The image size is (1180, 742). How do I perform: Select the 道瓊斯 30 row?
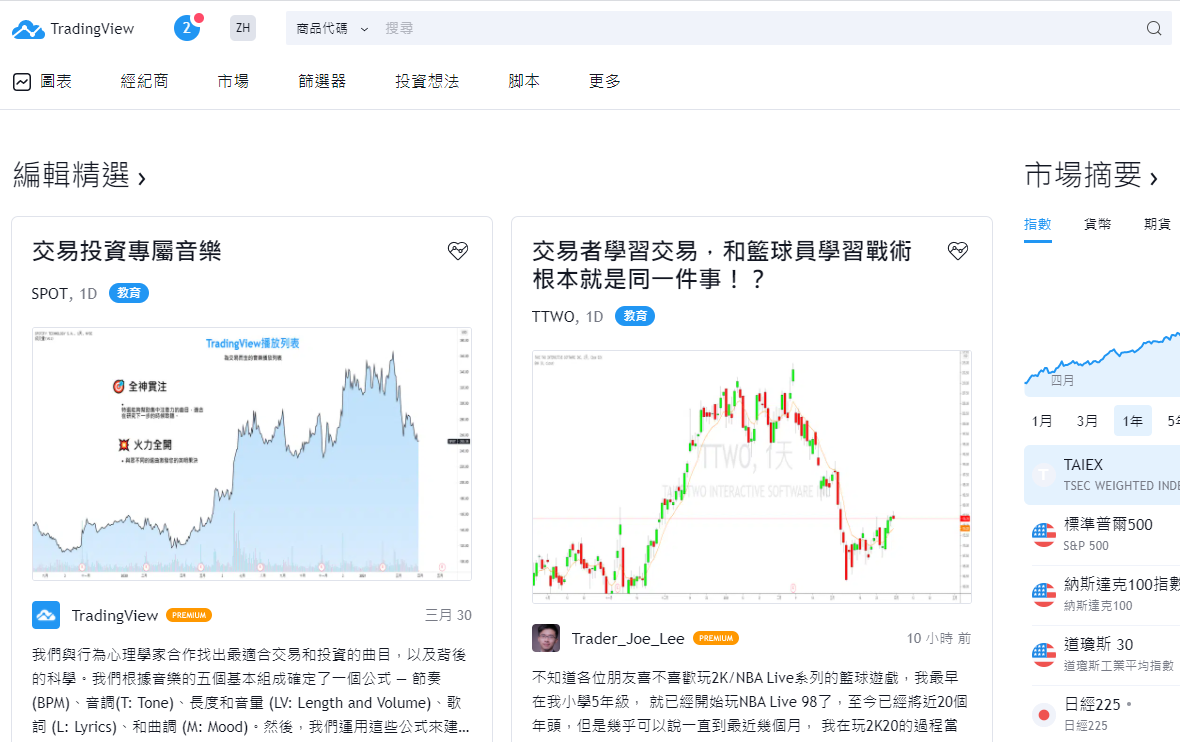click(x=1102, y=655)
